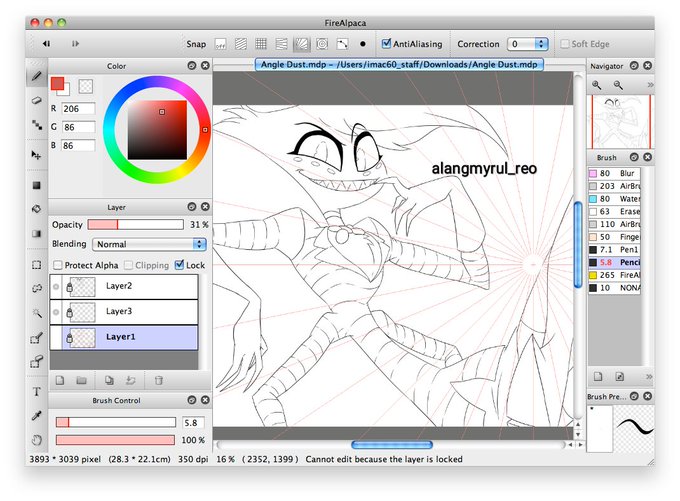
Task: Toggle the layer Lock checkbox
Action: click(x=179, y=265)
